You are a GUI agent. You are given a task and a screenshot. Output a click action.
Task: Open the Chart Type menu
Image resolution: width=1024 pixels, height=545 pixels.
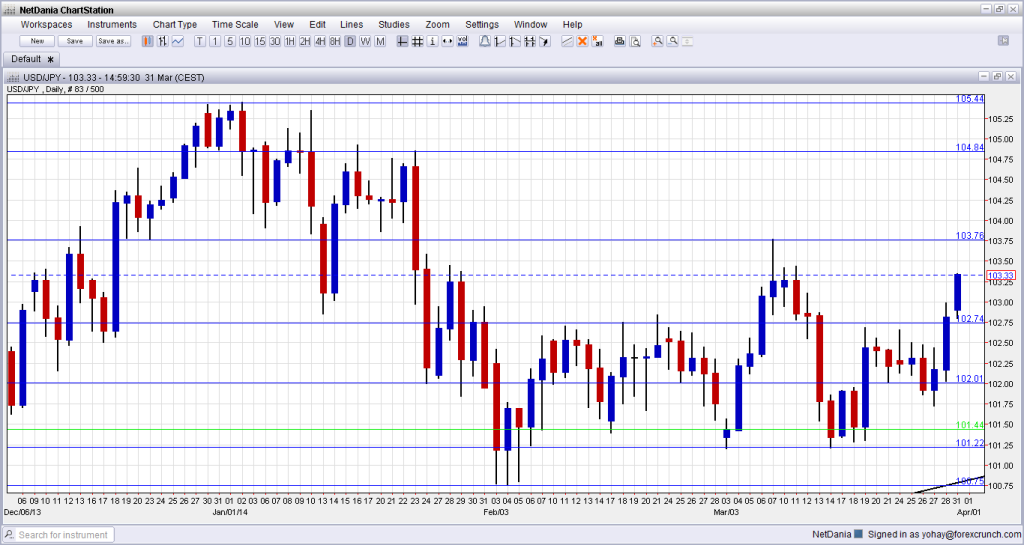[174, 25]
